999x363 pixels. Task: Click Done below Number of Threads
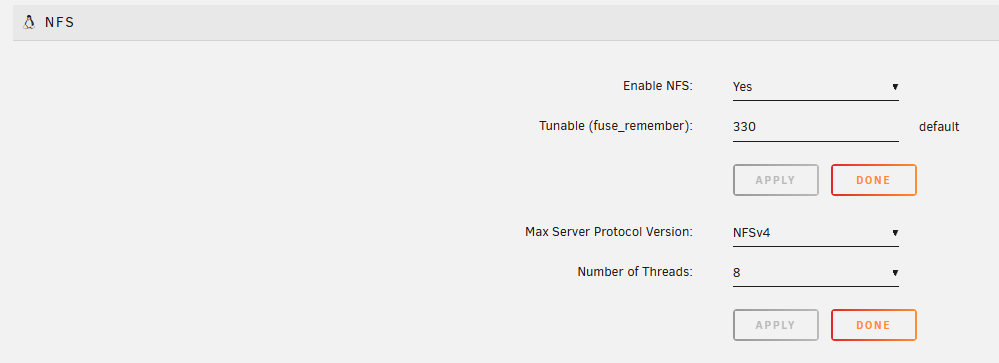point(873,325)
